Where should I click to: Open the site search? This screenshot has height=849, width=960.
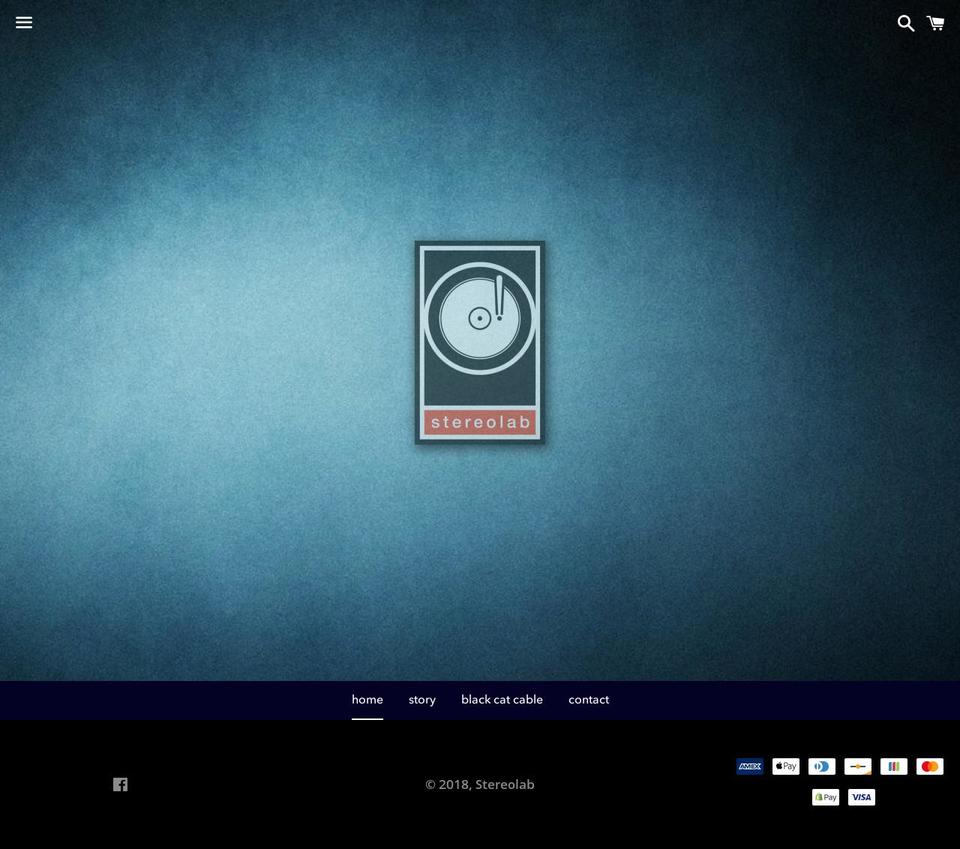[906, 23]
